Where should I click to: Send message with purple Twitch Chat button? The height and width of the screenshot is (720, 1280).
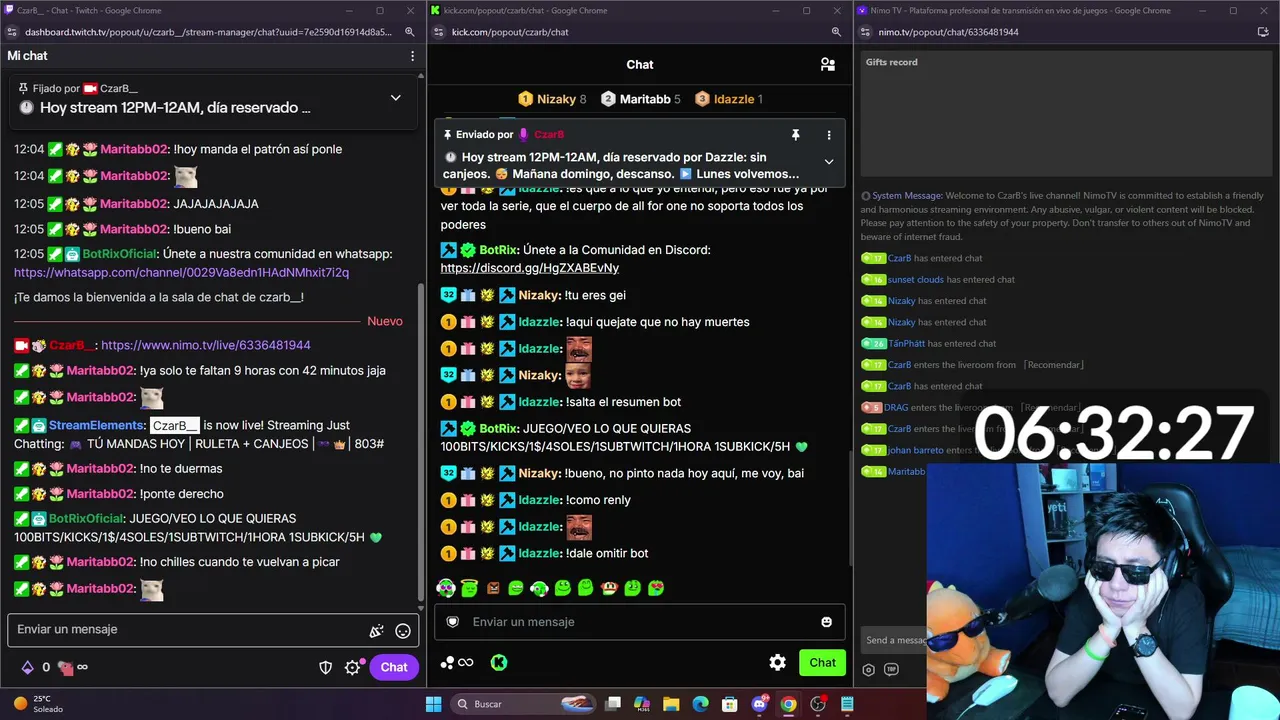(x=394, y=667)
